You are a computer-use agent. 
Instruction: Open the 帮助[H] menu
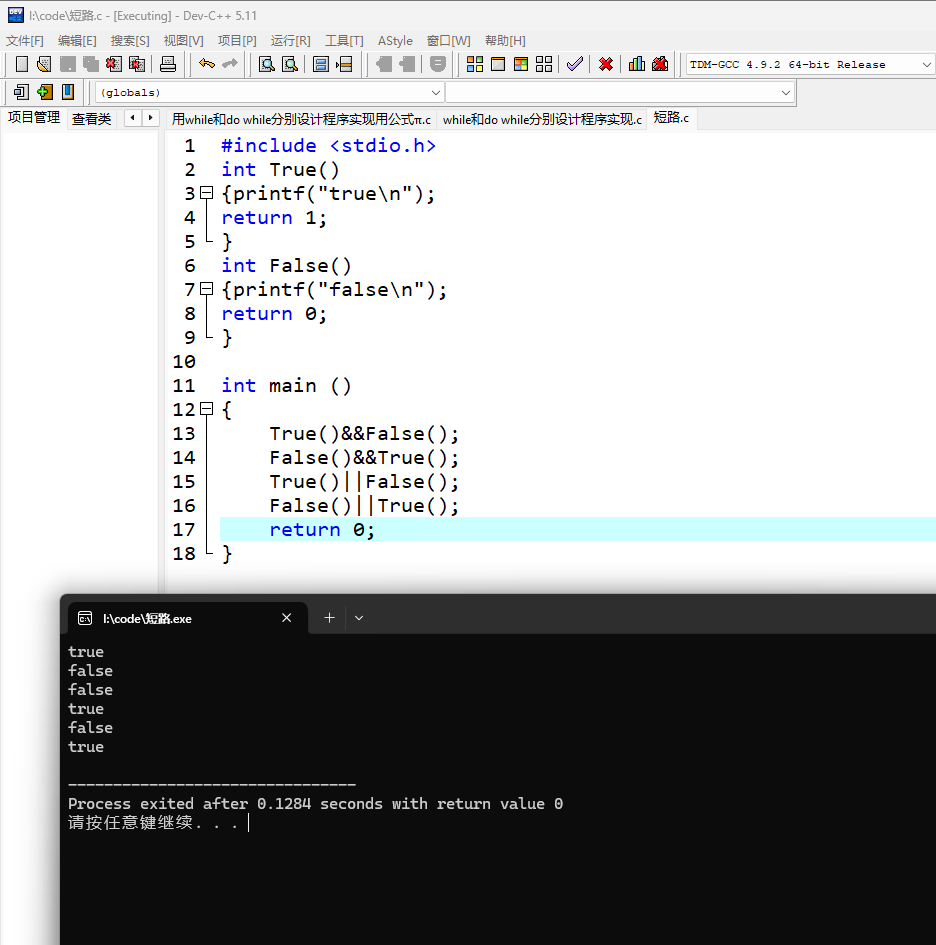click(x=505, y=41)
